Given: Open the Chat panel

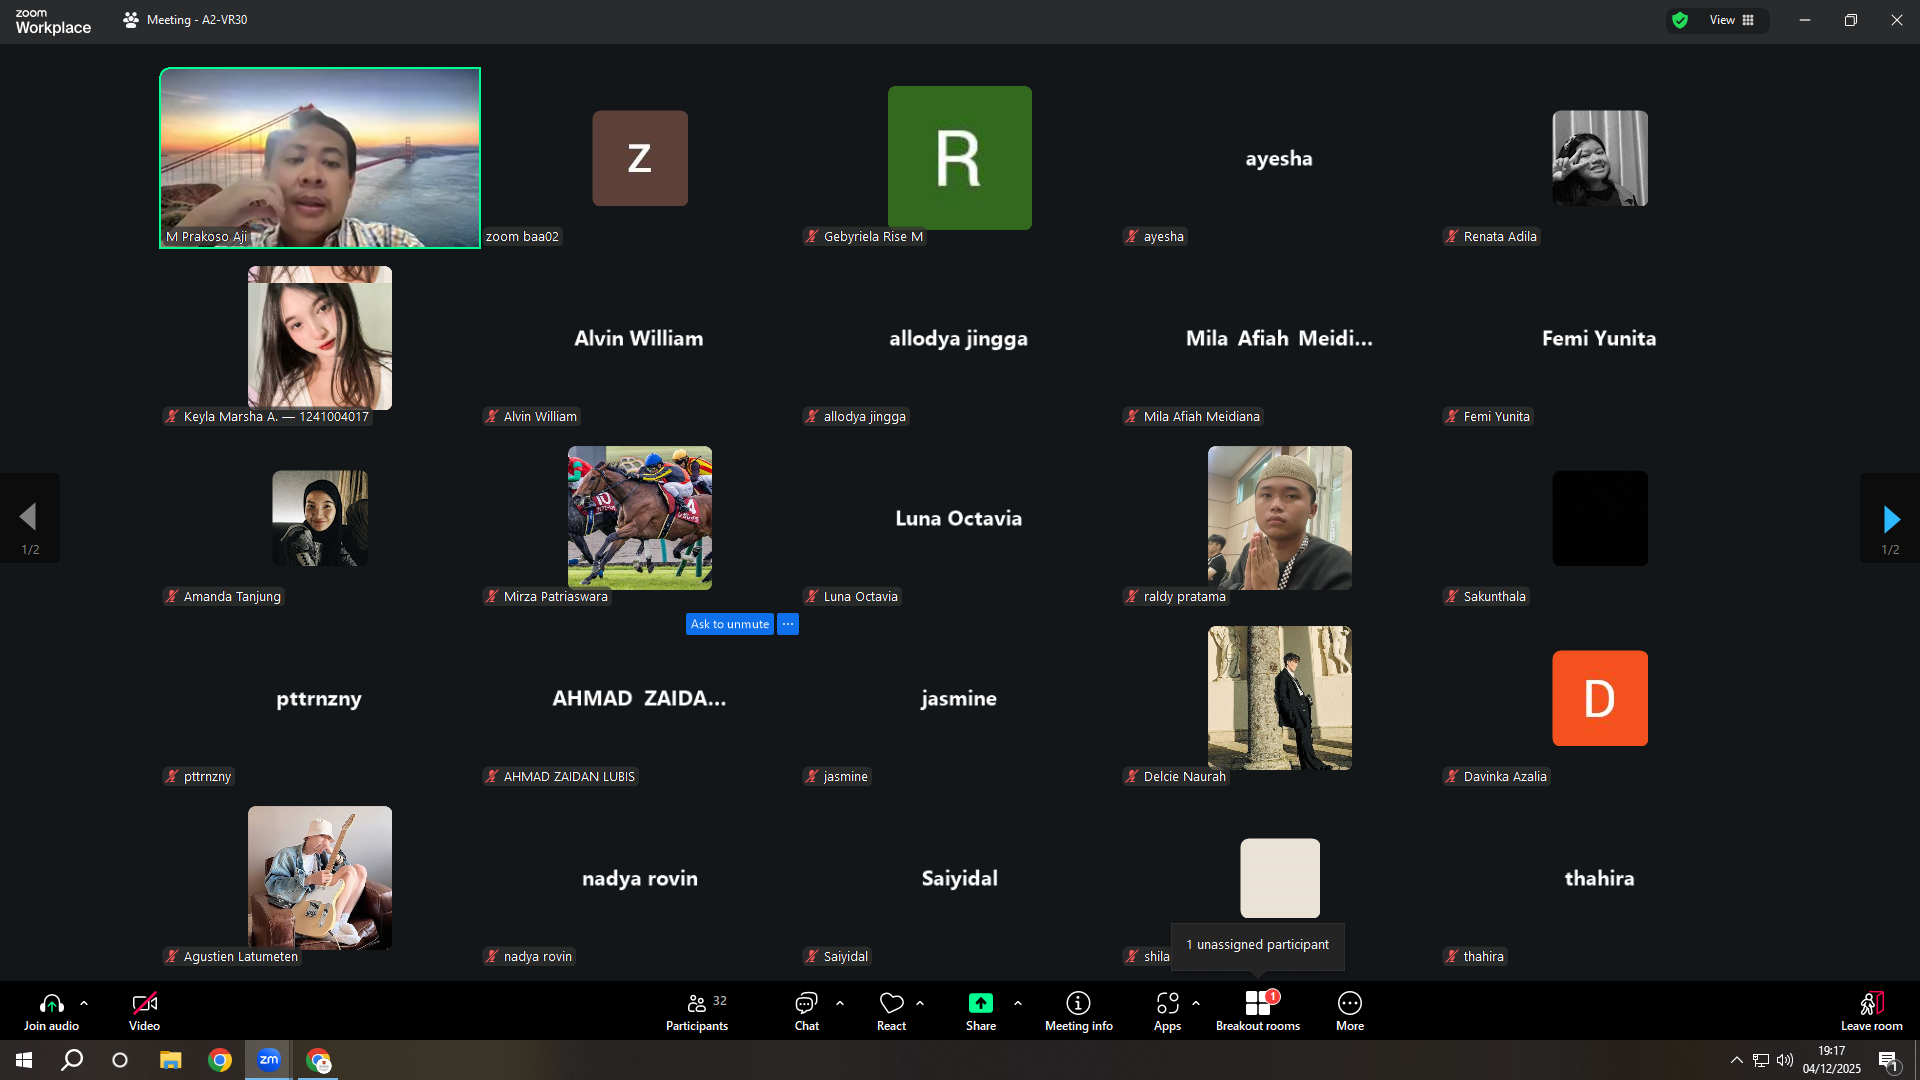Looking at the screenshot, I should pyautogui.click(x=806, y=1011).
